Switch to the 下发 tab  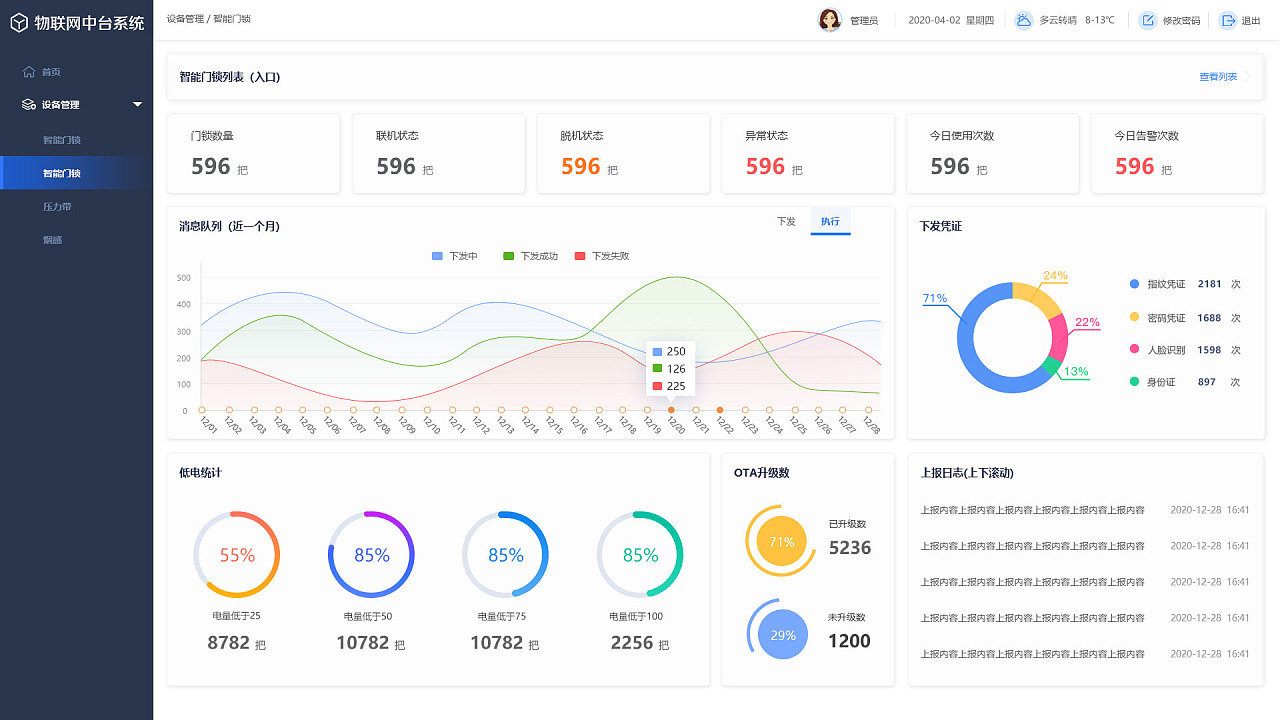point(786,221)
